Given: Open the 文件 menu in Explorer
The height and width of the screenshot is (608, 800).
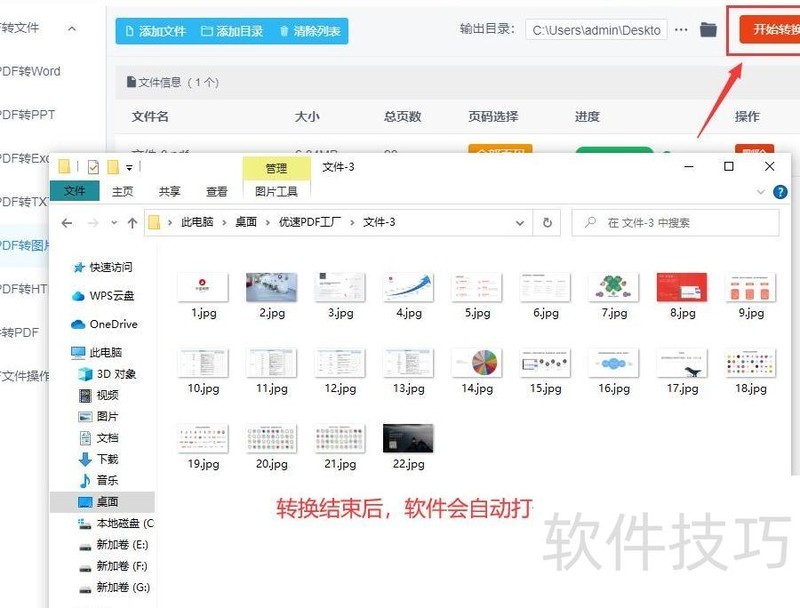Looking at the screenshot, I should tap(76, 190).
